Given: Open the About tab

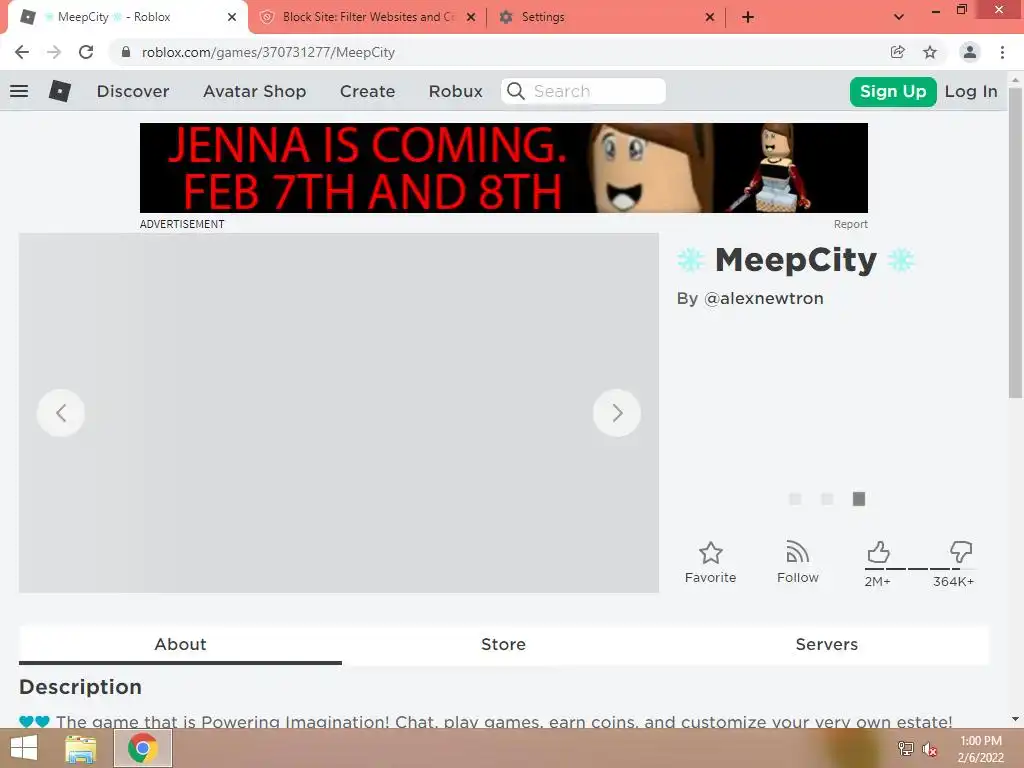Looking at the screenshot, I should point(180,645).
